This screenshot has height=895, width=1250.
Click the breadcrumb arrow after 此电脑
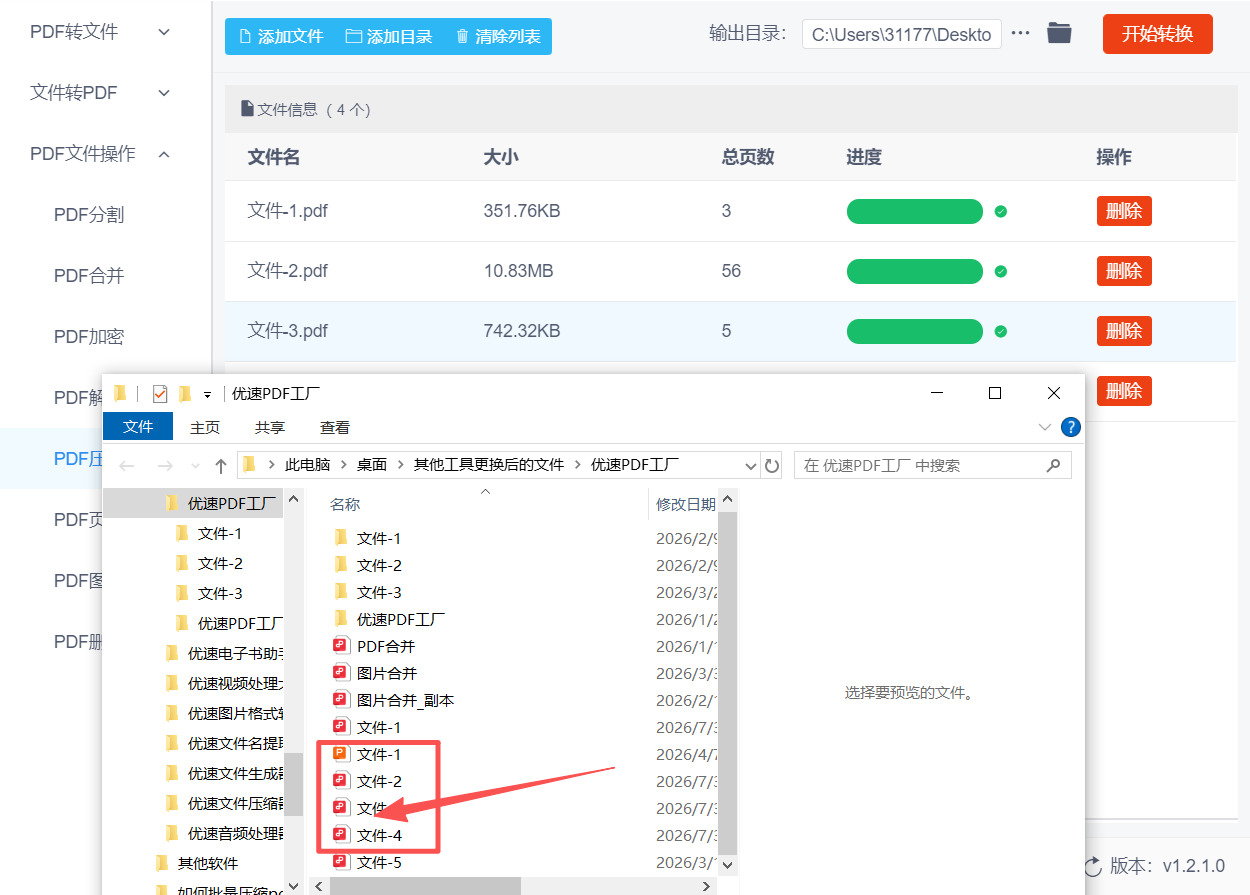344,465
